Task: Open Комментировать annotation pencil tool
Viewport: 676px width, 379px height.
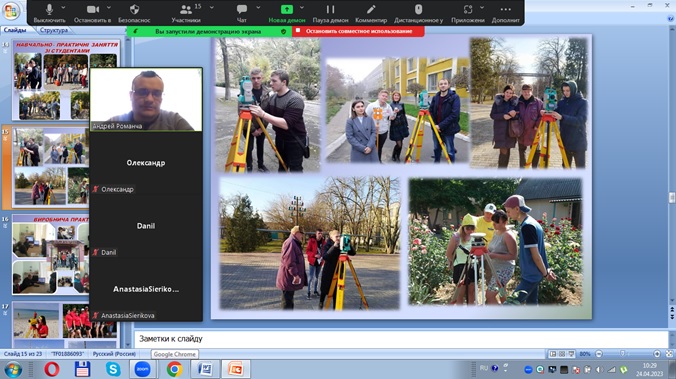Action: coord(371,13)
